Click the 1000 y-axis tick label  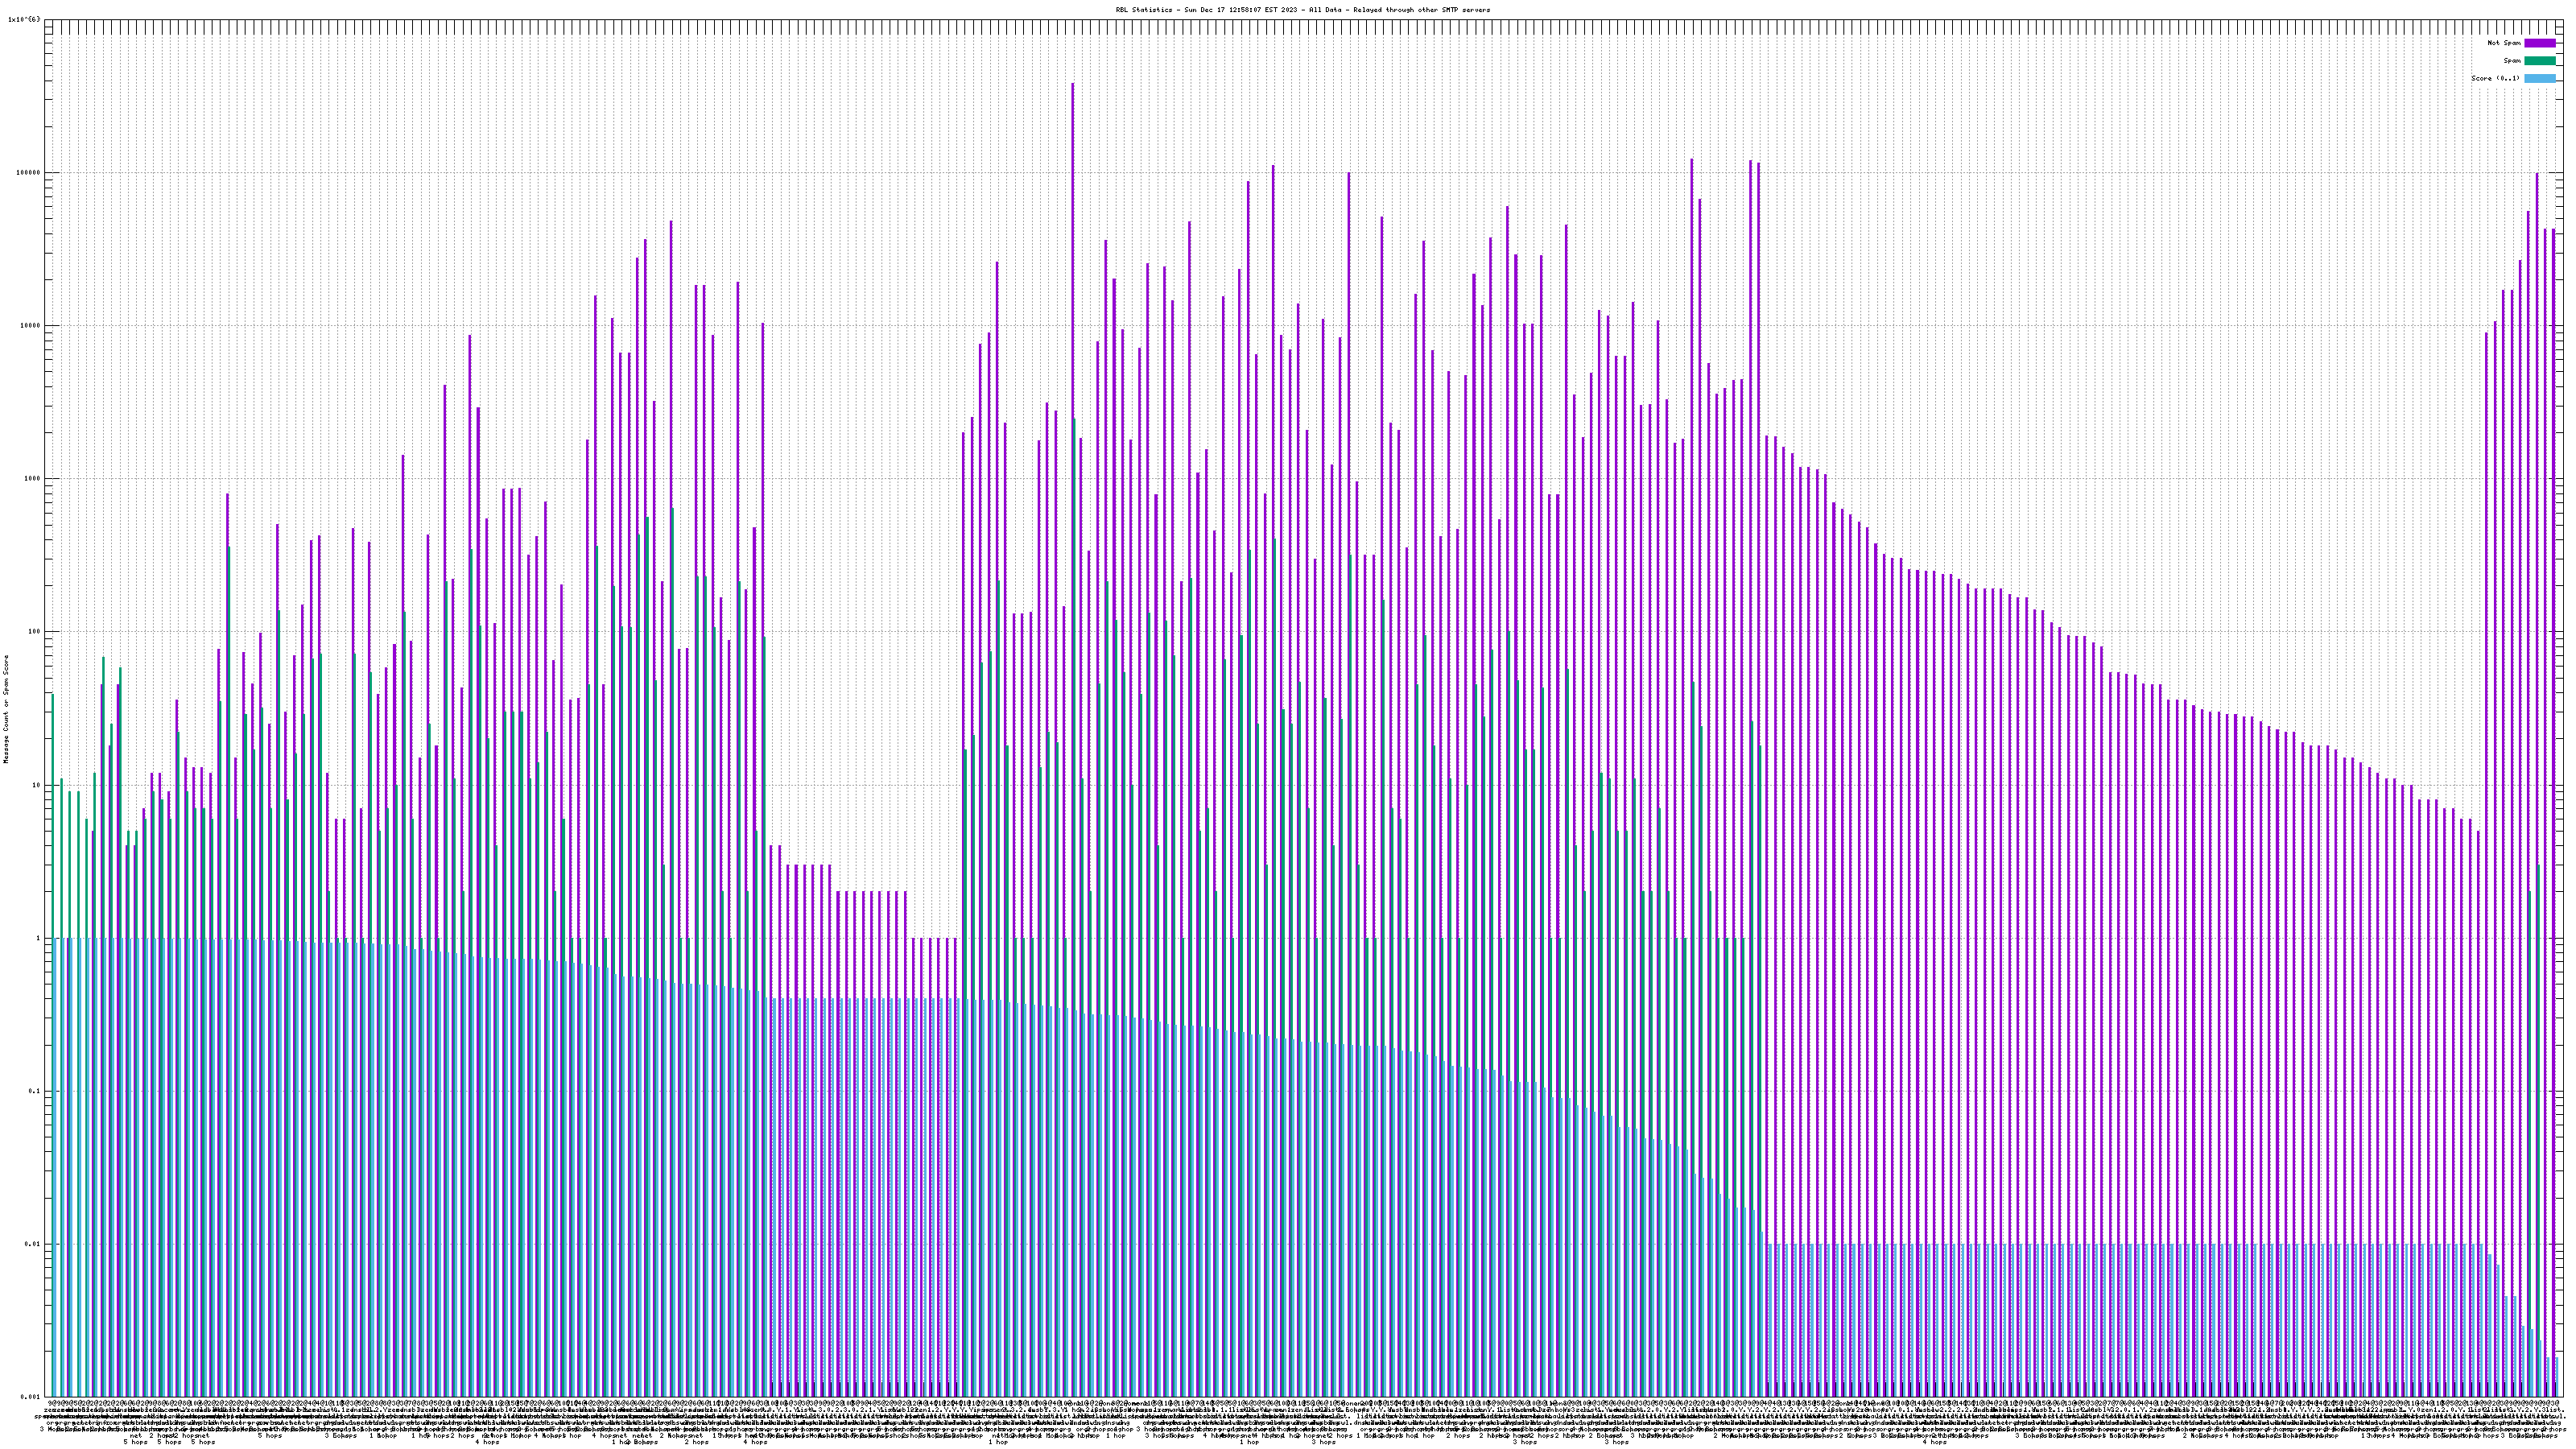34,478
